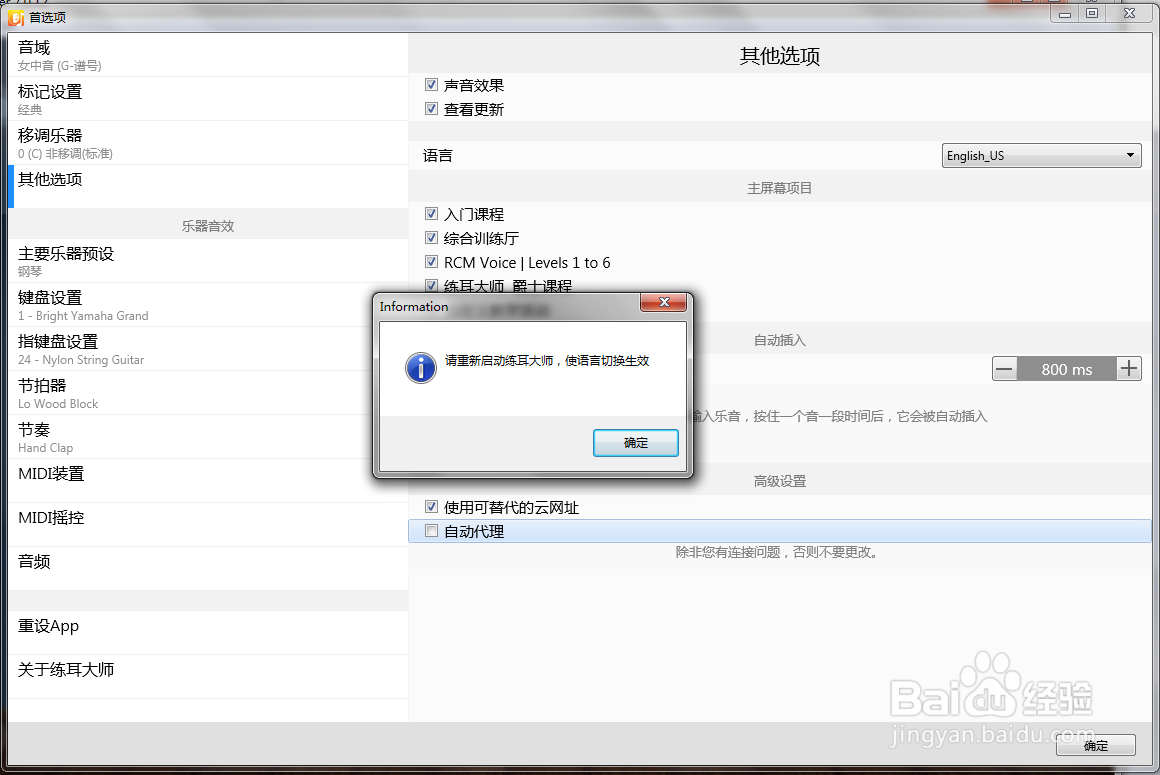Open the English_US language dropdown
1160x775 pixels.
[x=1041, y=155]
